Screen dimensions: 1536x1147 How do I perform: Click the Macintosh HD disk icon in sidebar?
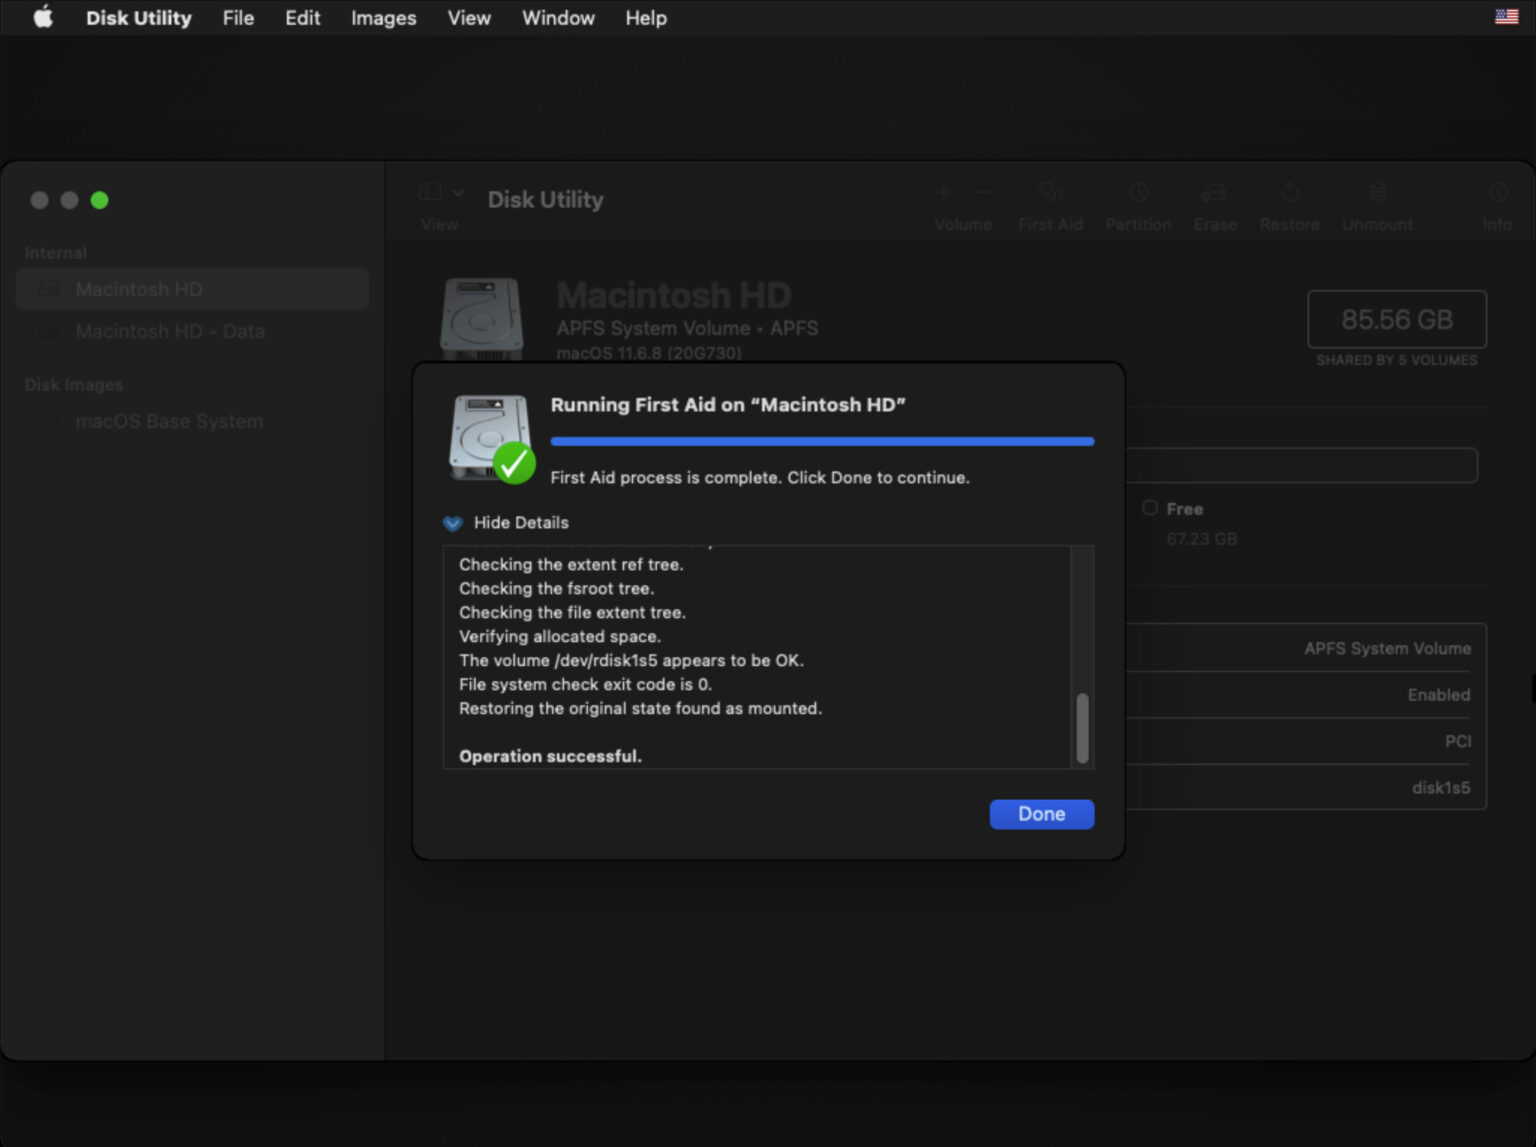coord(48,289)
